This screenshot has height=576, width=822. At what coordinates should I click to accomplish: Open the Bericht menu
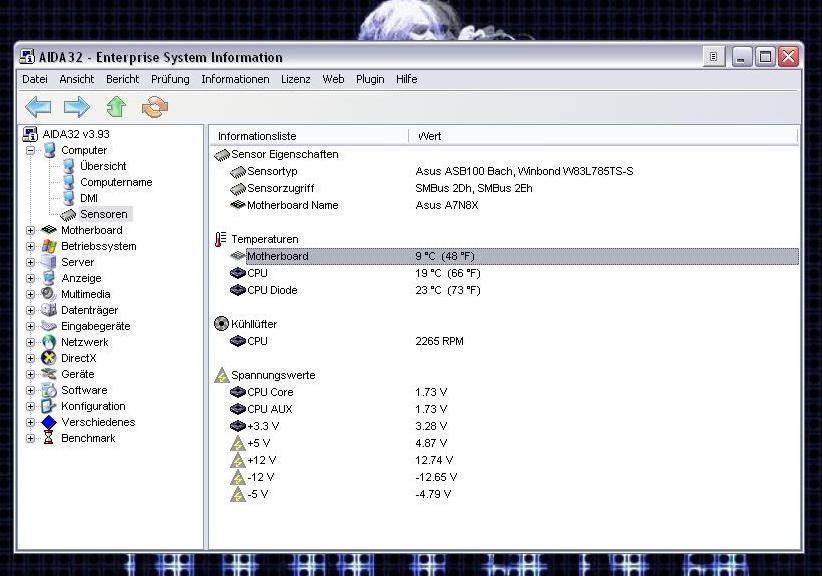coord(123,79)
